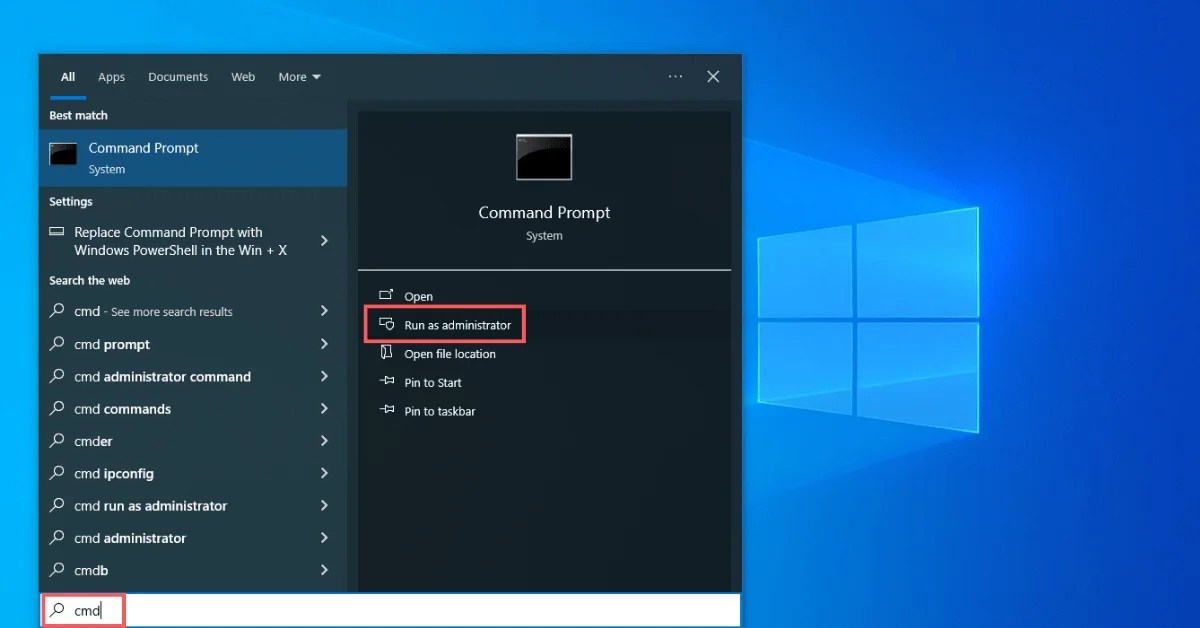This screenshot has height=628, width=1200.
Task: Expand the 'cmd prompt' suggestion arrow
Action: coord(324,344)
